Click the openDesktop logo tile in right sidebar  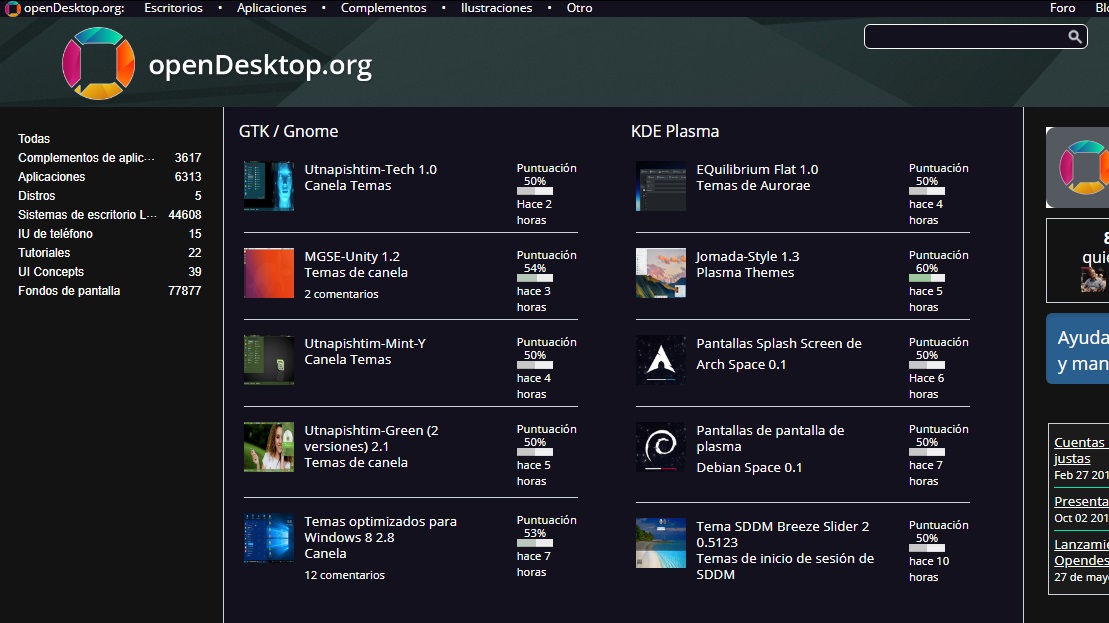coord(1077,168)
